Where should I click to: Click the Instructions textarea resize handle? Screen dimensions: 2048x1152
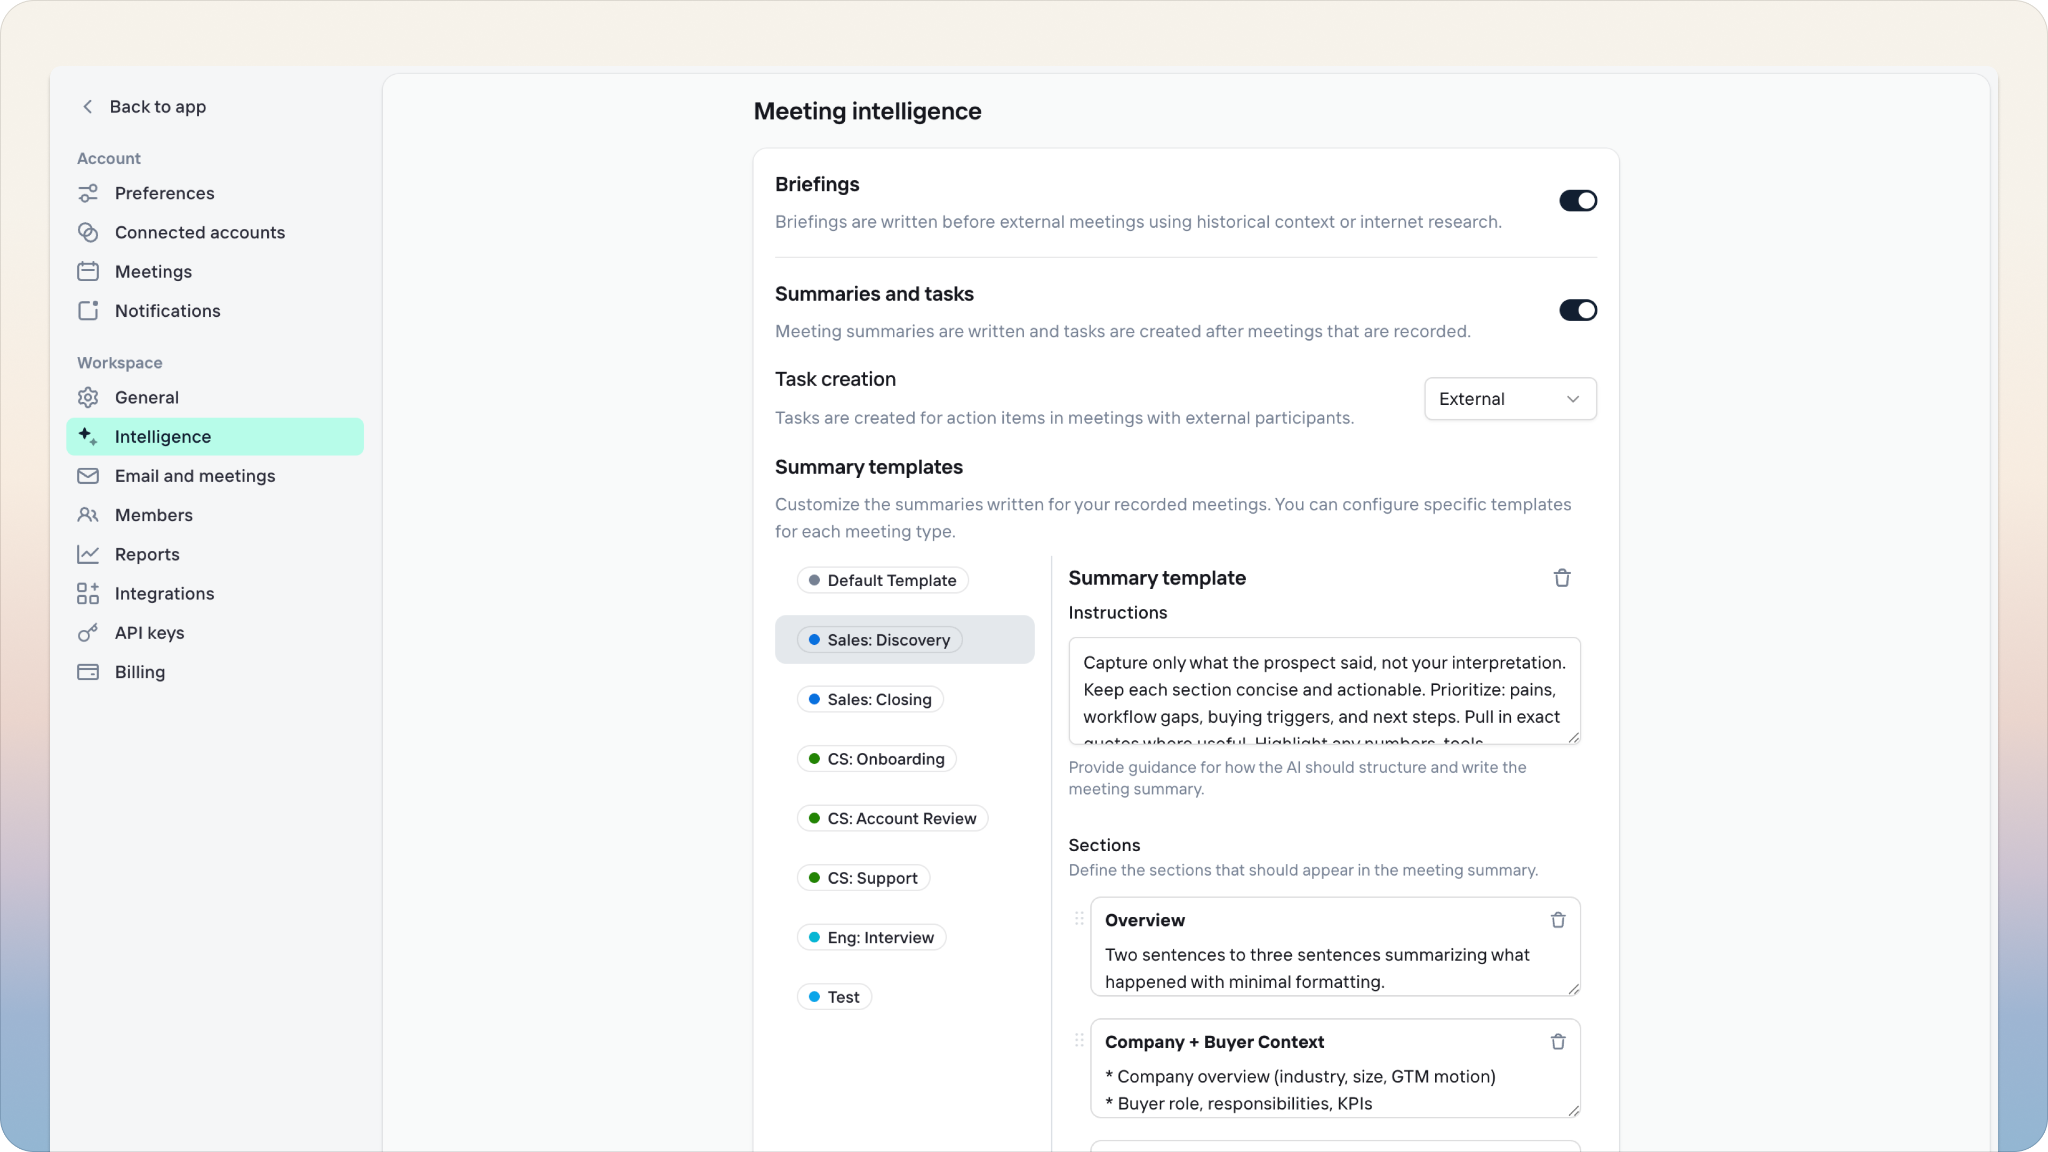click(1574, 738)
